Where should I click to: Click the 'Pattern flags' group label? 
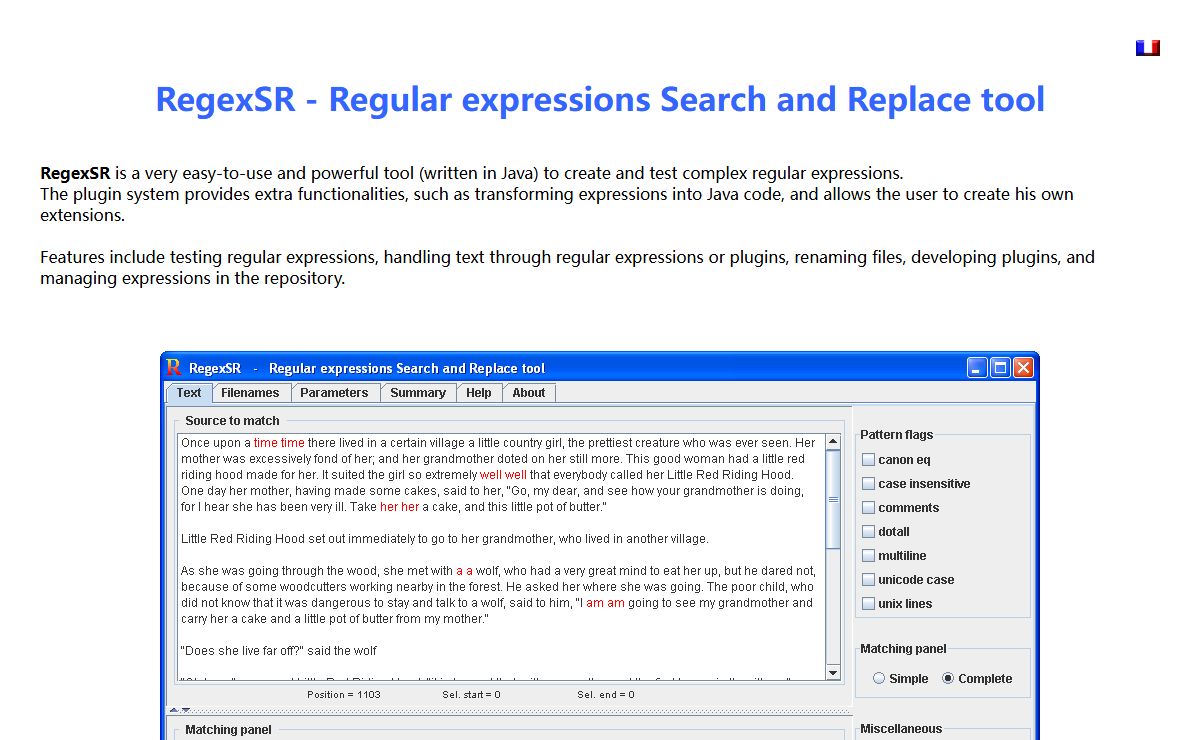897,435
